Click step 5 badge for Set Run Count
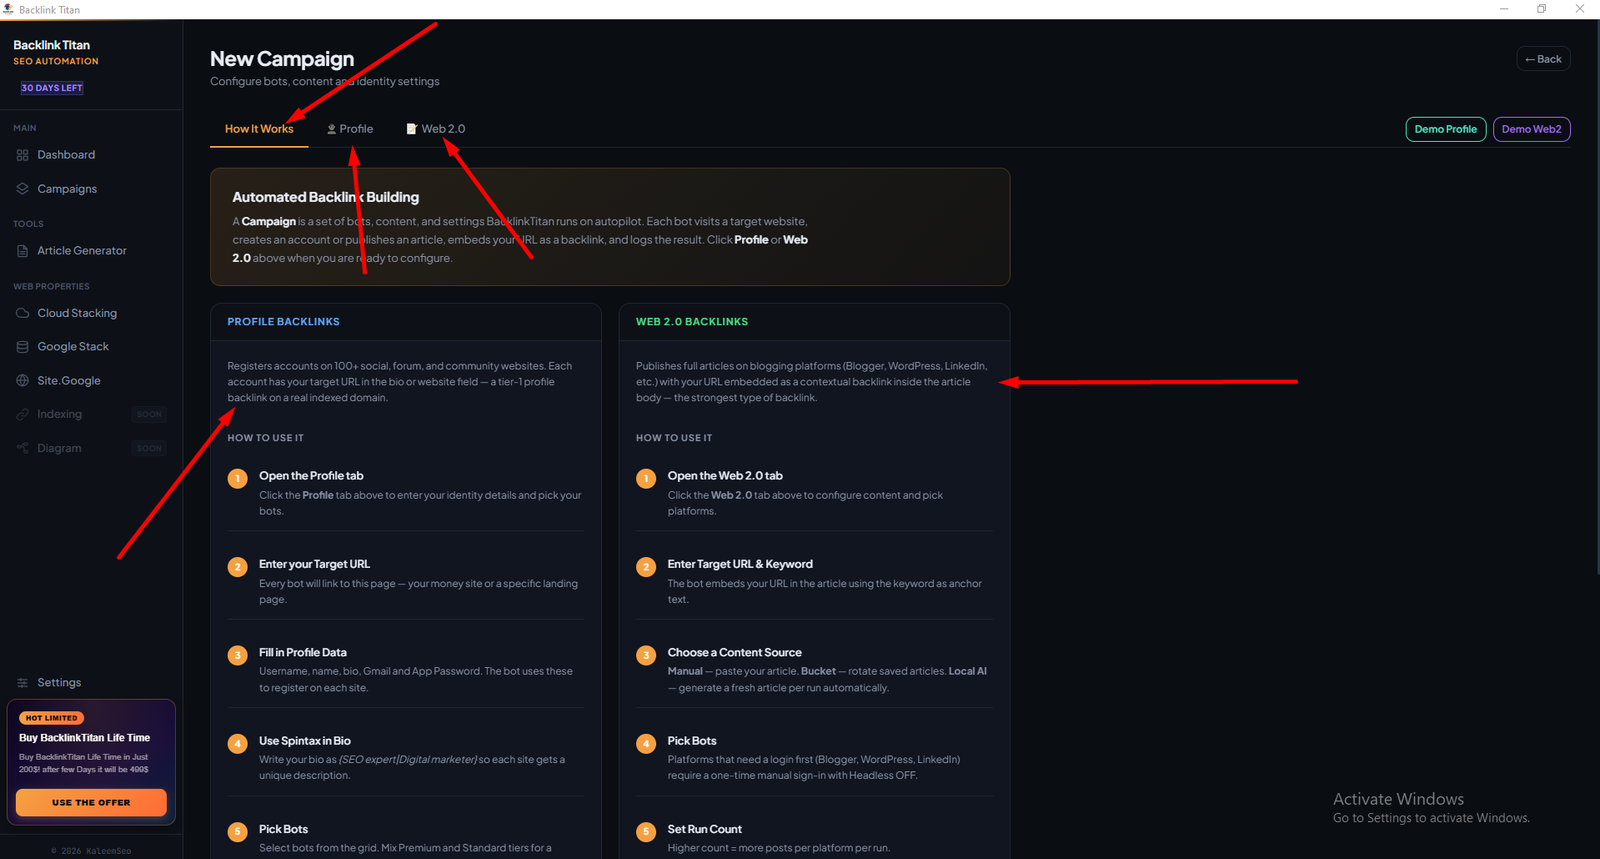 [646, 832]
